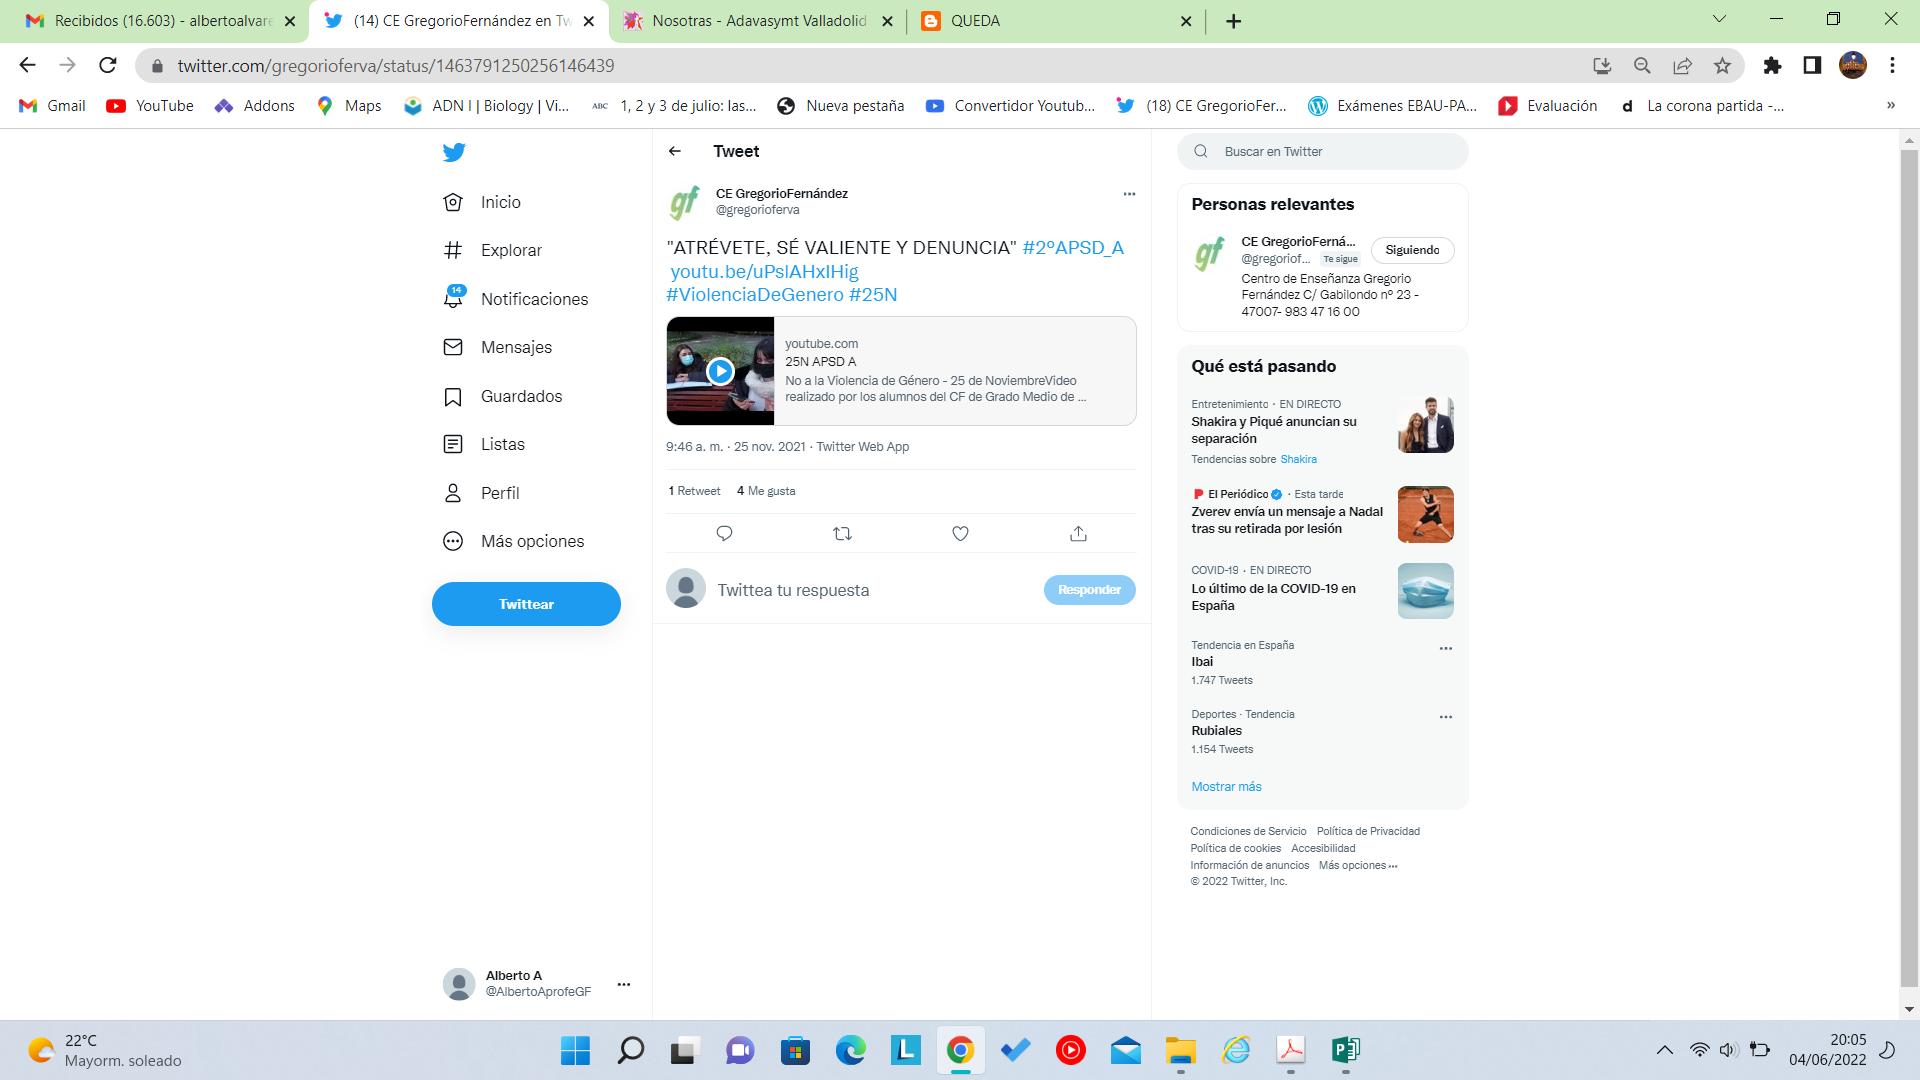
Task: Click the Twitter bird home logo
Action: pyautogui.click(x=454, y=152)
